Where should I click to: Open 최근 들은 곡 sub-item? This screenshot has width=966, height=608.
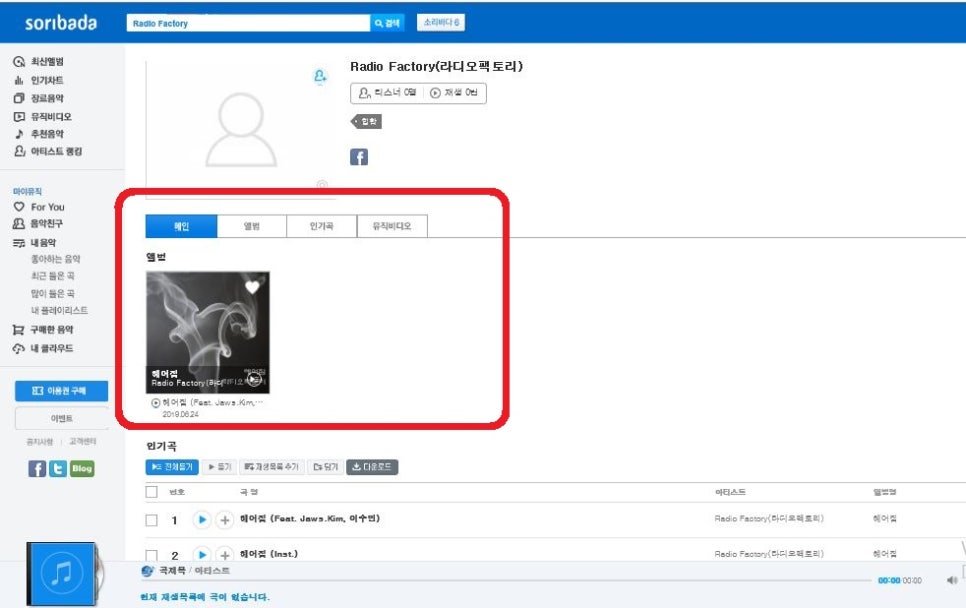[x=52, y=276]
